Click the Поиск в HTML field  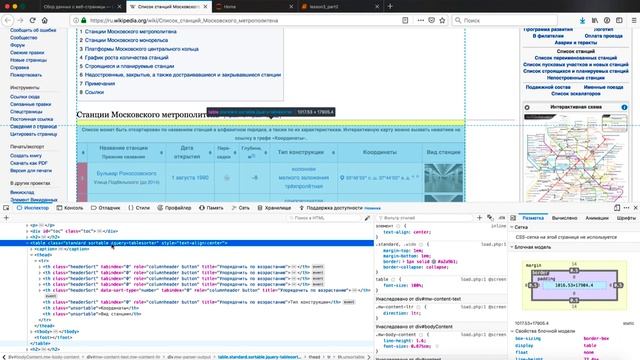tap(324, 218)
